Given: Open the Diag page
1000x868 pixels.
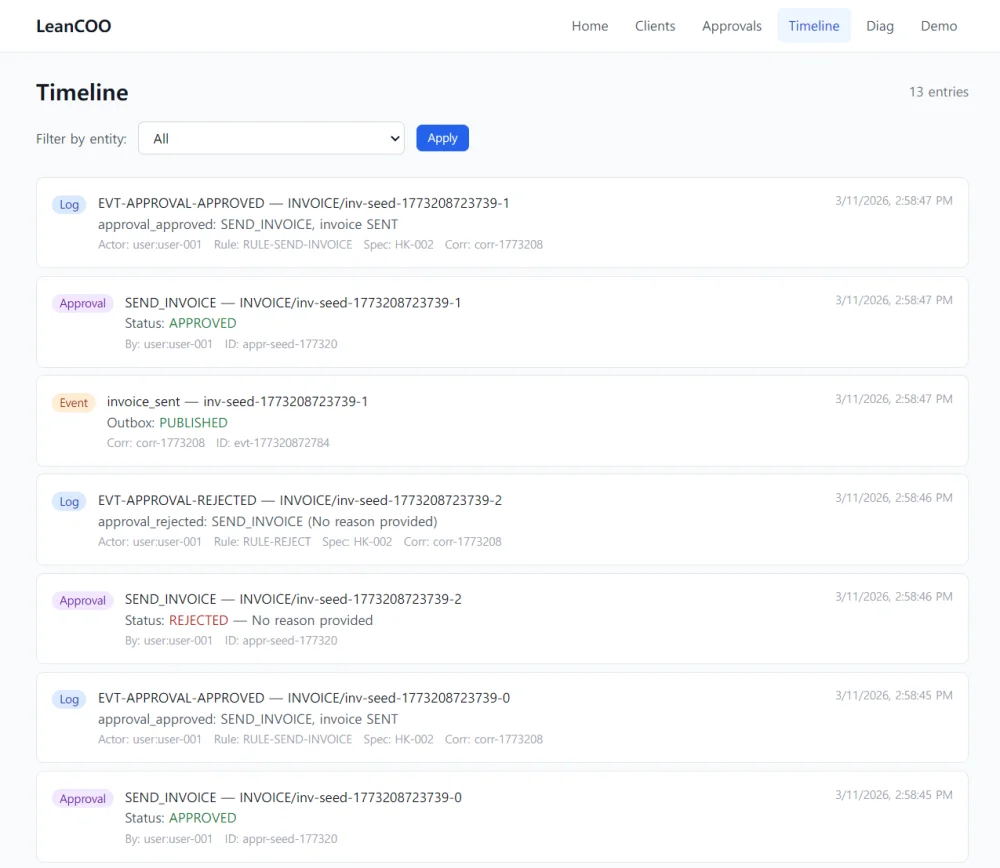Looking at the screenshot, I should click(x=879, y=26).
